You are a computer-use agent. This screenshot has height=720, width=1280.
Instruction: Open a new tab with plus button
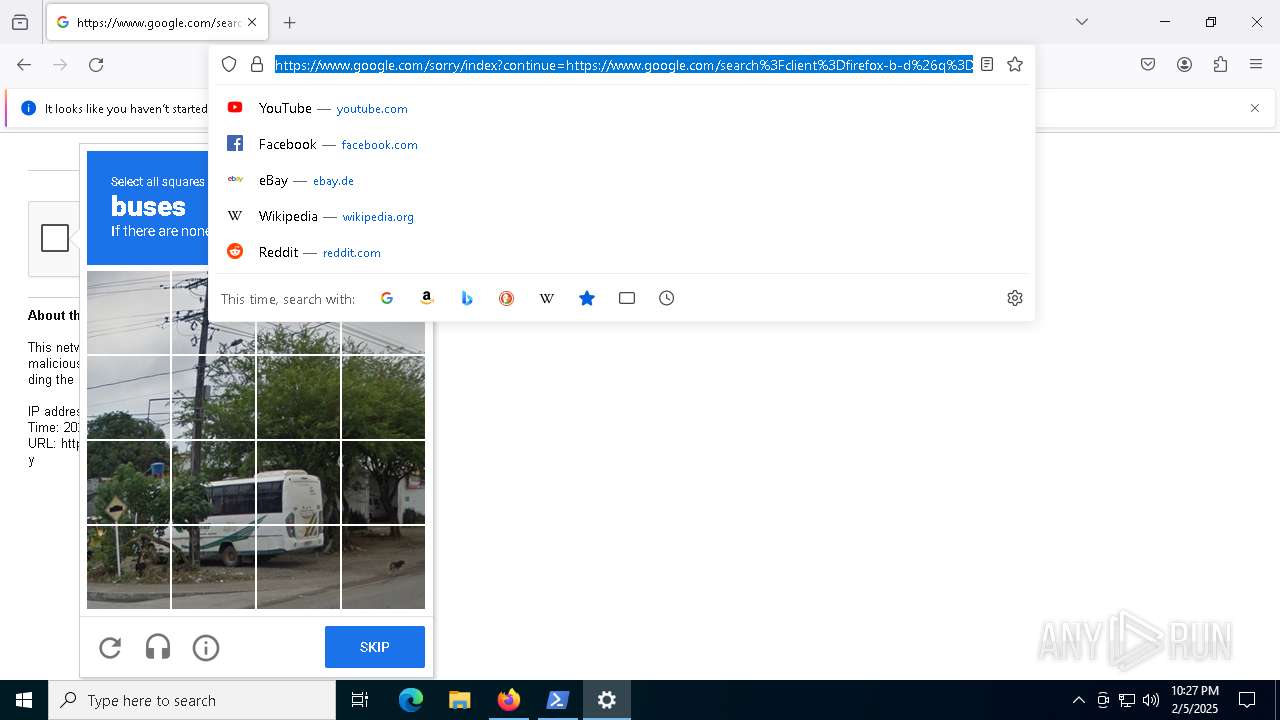click(x=290, y=22)
